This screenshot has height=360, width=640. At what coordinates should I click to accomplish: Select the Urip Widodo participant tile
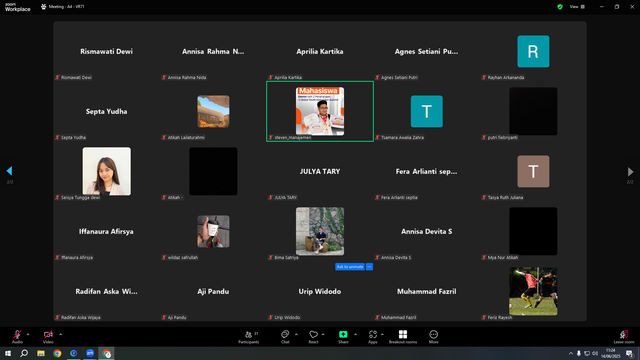(320, 291)
